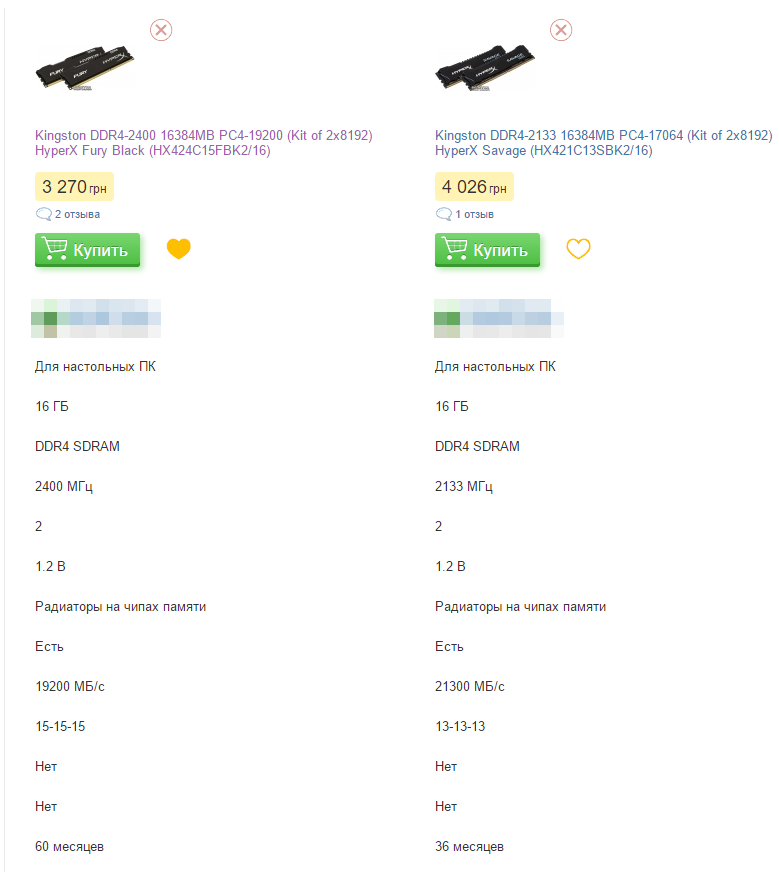Buy the 3 270 грн Fury kit
The height and width of the screenshot is (872, 779).
87,250
